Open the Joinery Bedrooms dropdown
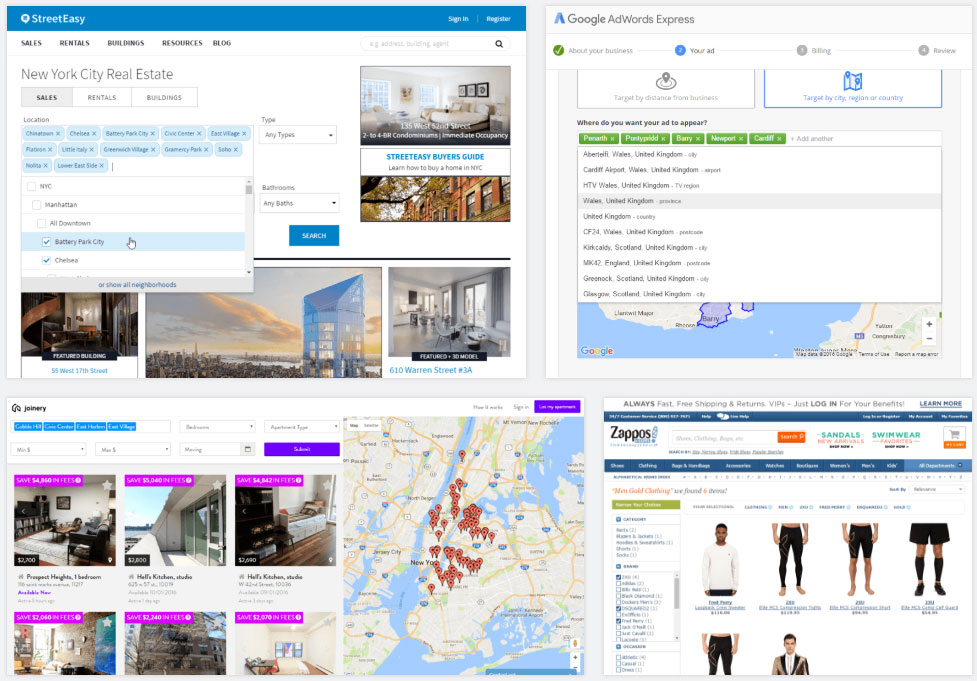This screenshot has width=977, height=681. coord(217,427)
